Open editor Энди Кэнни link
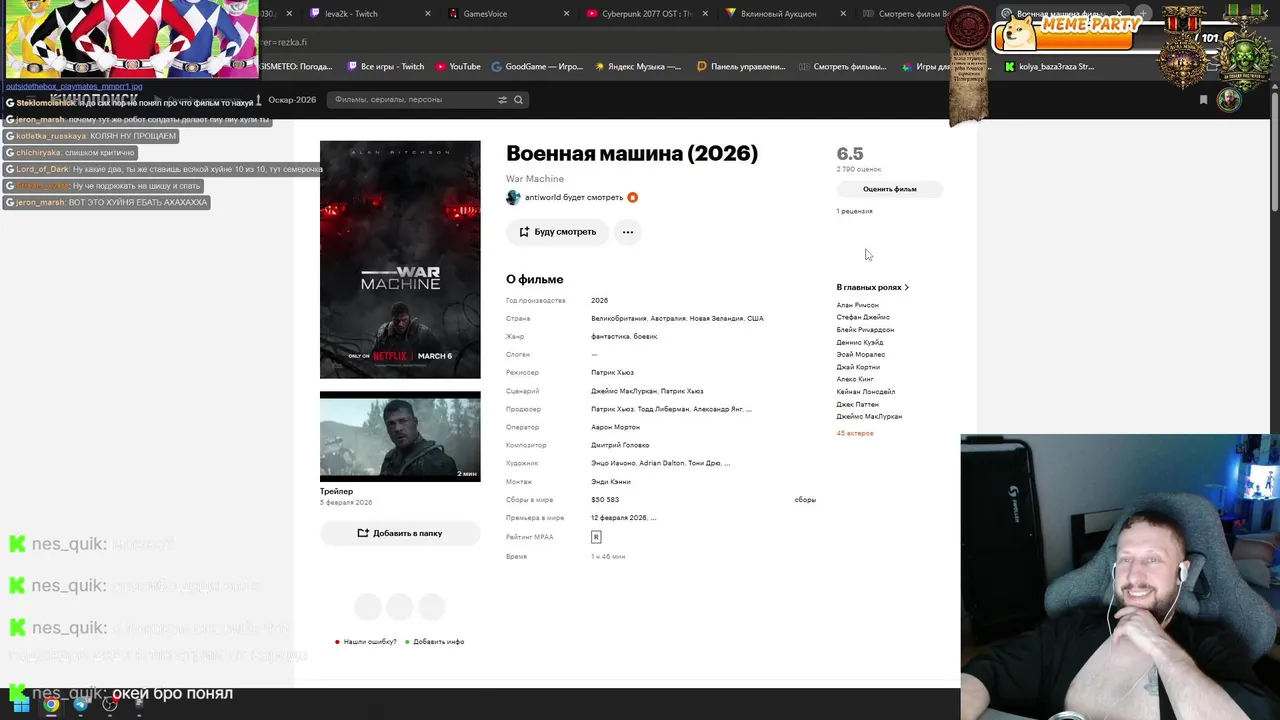 [x=611, y=482]
